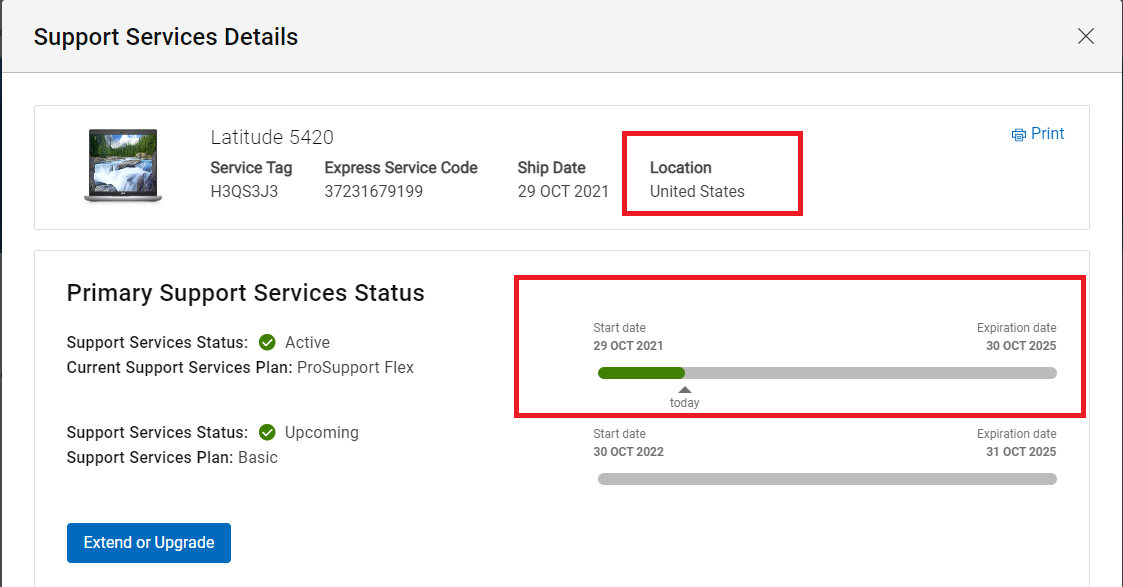The height and width of the screenshot is (587, 1123).
Task: Click the gray Basic plan progress bar
Action: tap(826, 479)
